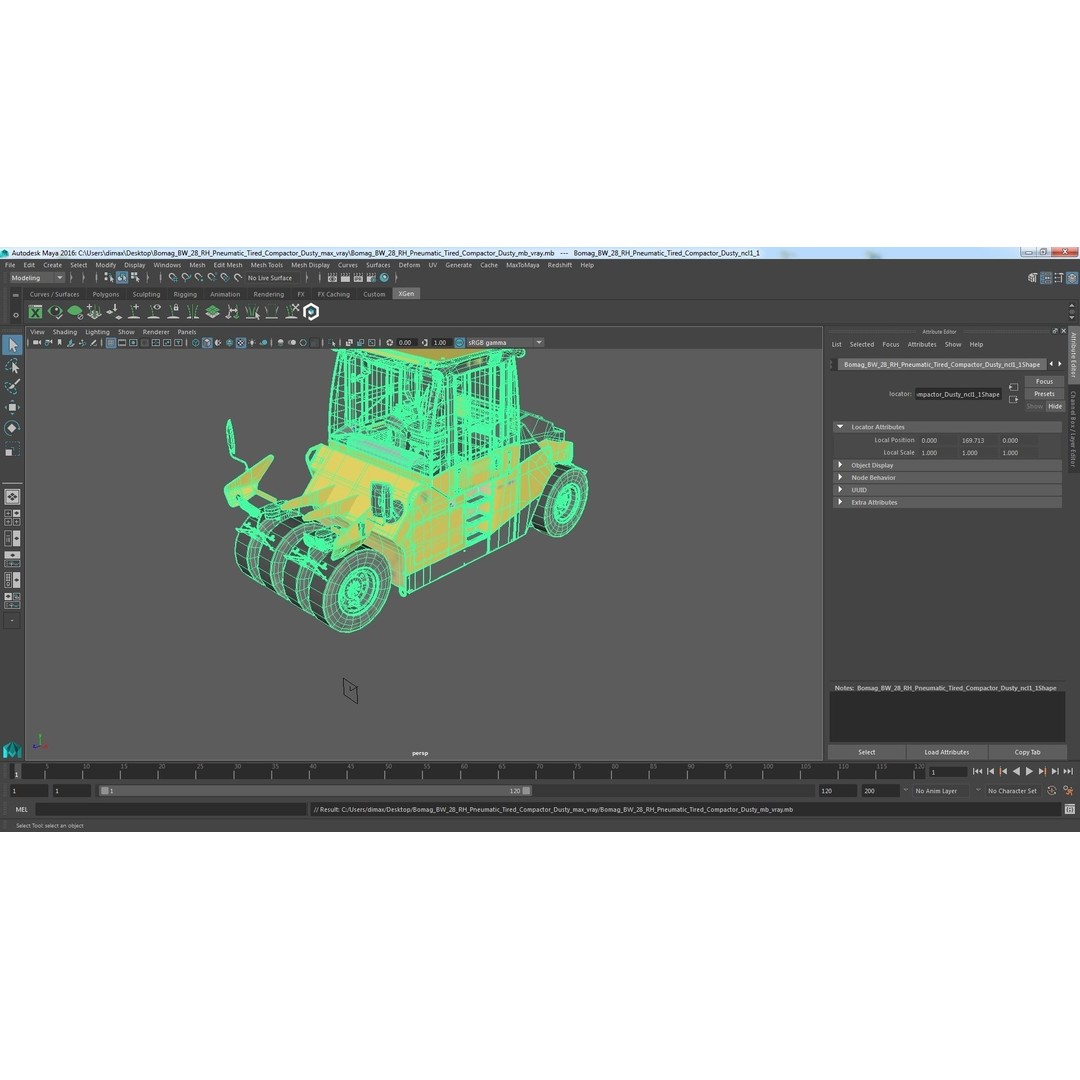The image size is (1080, 1080).
Task: Click the time range slider bar
Action: tap(315, 791)
